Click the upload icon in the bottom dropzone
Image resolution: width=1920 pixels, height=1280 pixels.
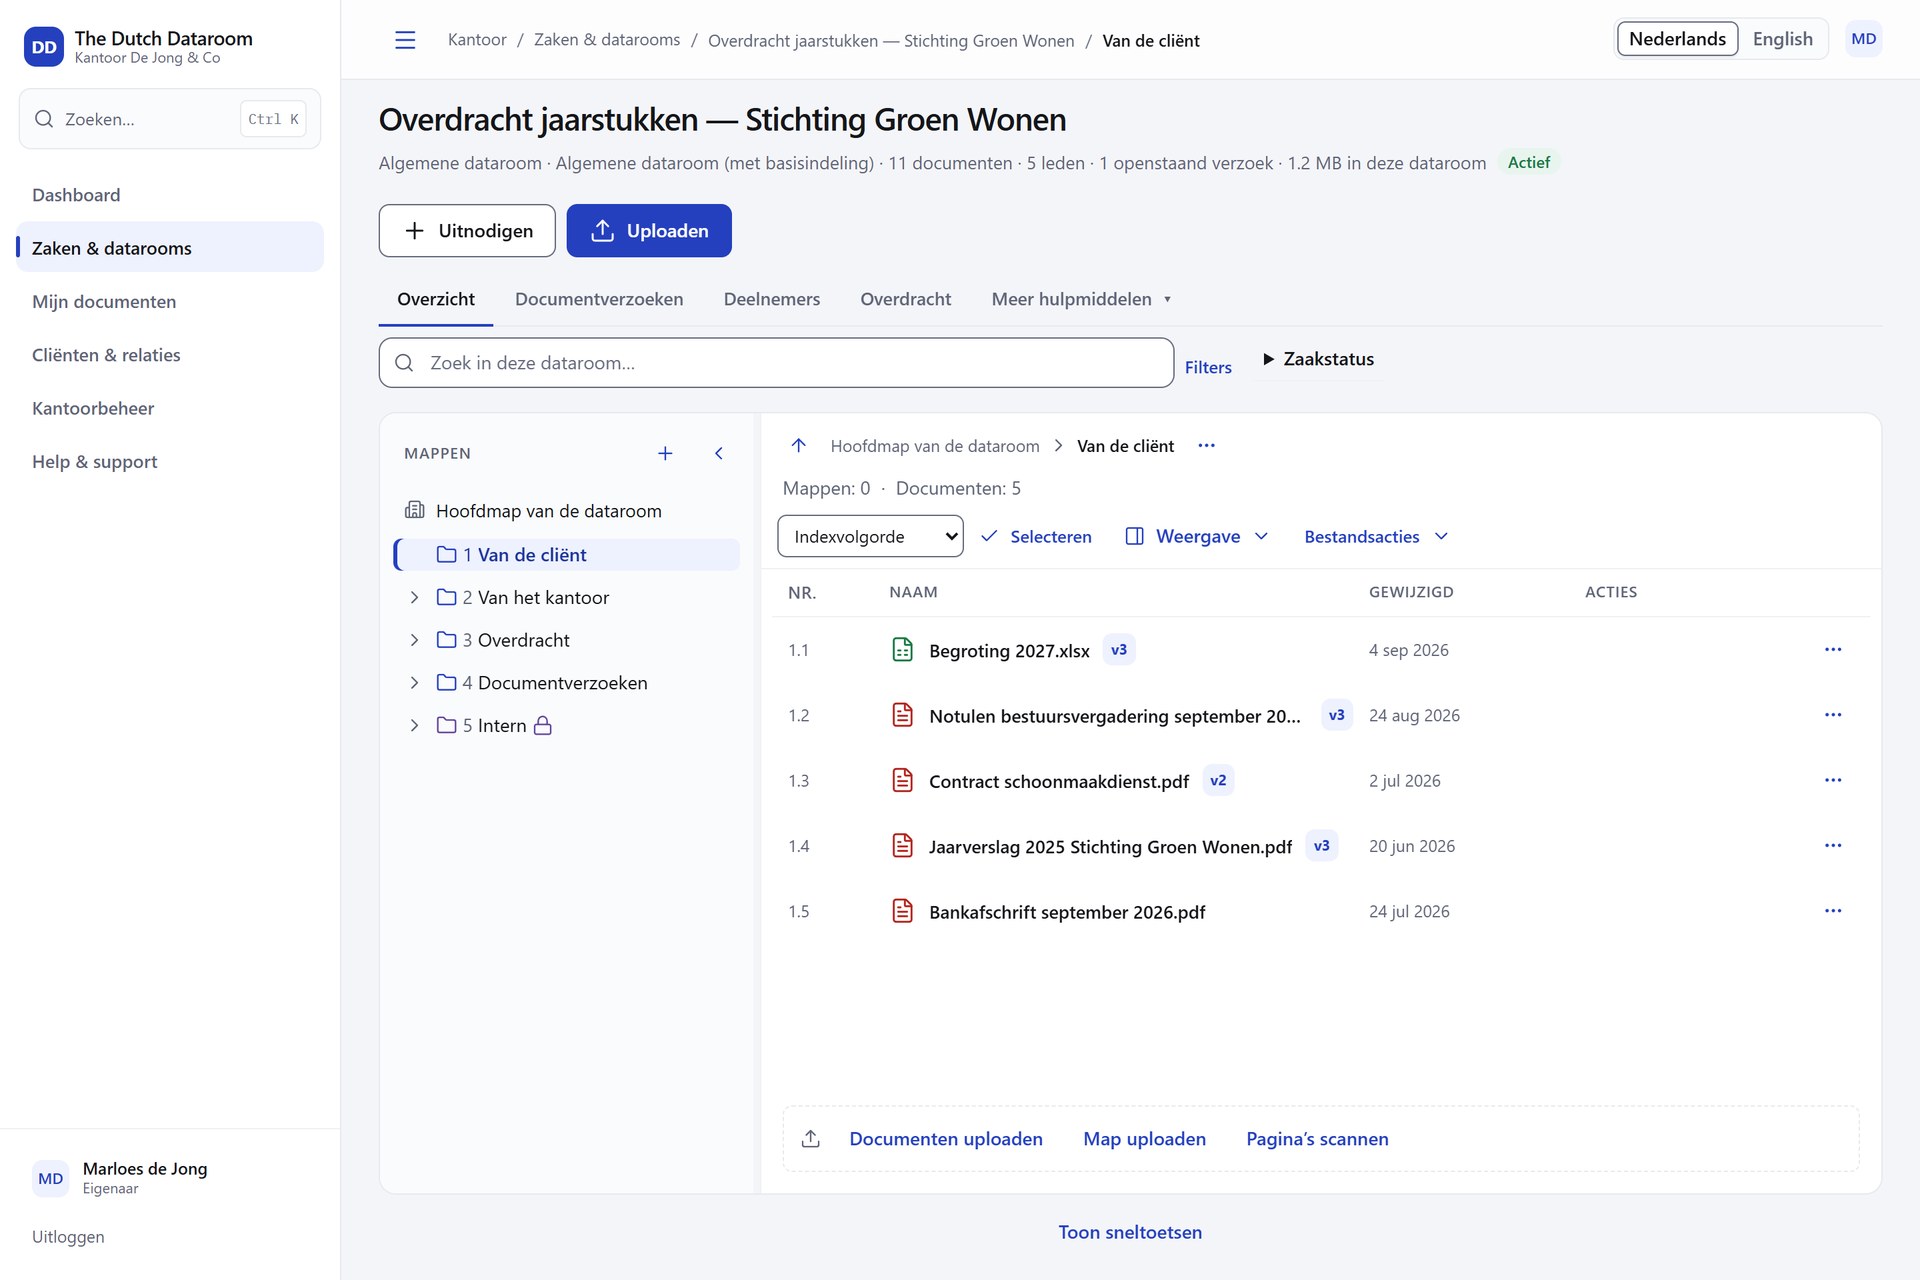pyautogui.click(x=811, y=1139)
